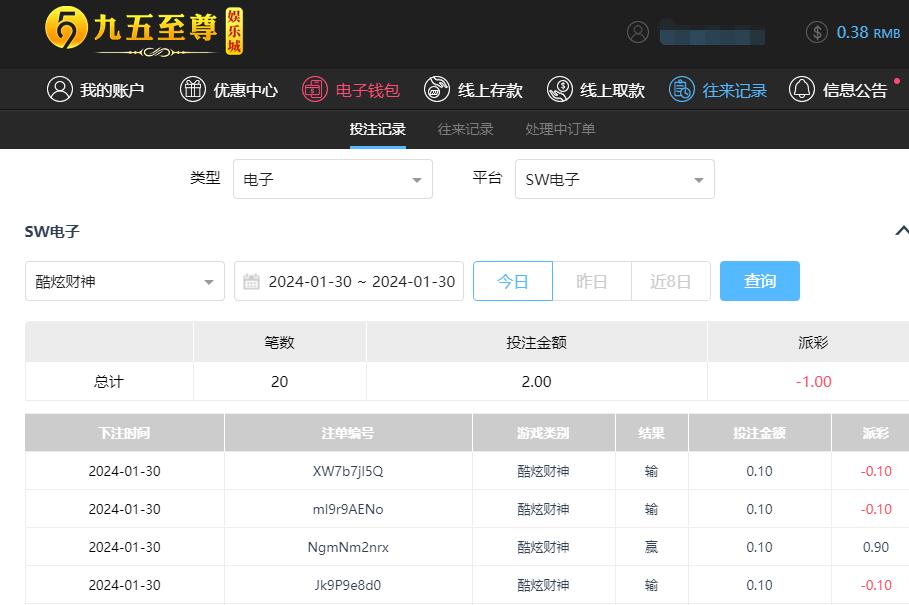The width and height of the screenshot is (909, 605).
Task: Click the dollar balance icon
Action: point(816,32)
